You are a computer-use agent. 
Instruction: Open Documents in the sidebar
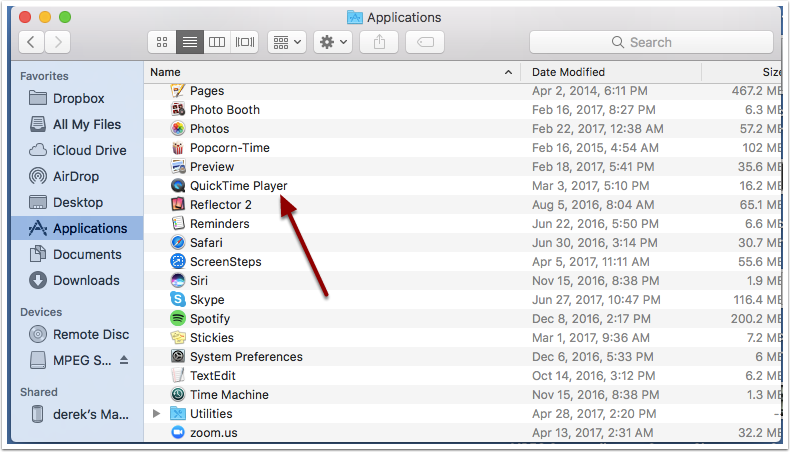click(x=77, y=254)
